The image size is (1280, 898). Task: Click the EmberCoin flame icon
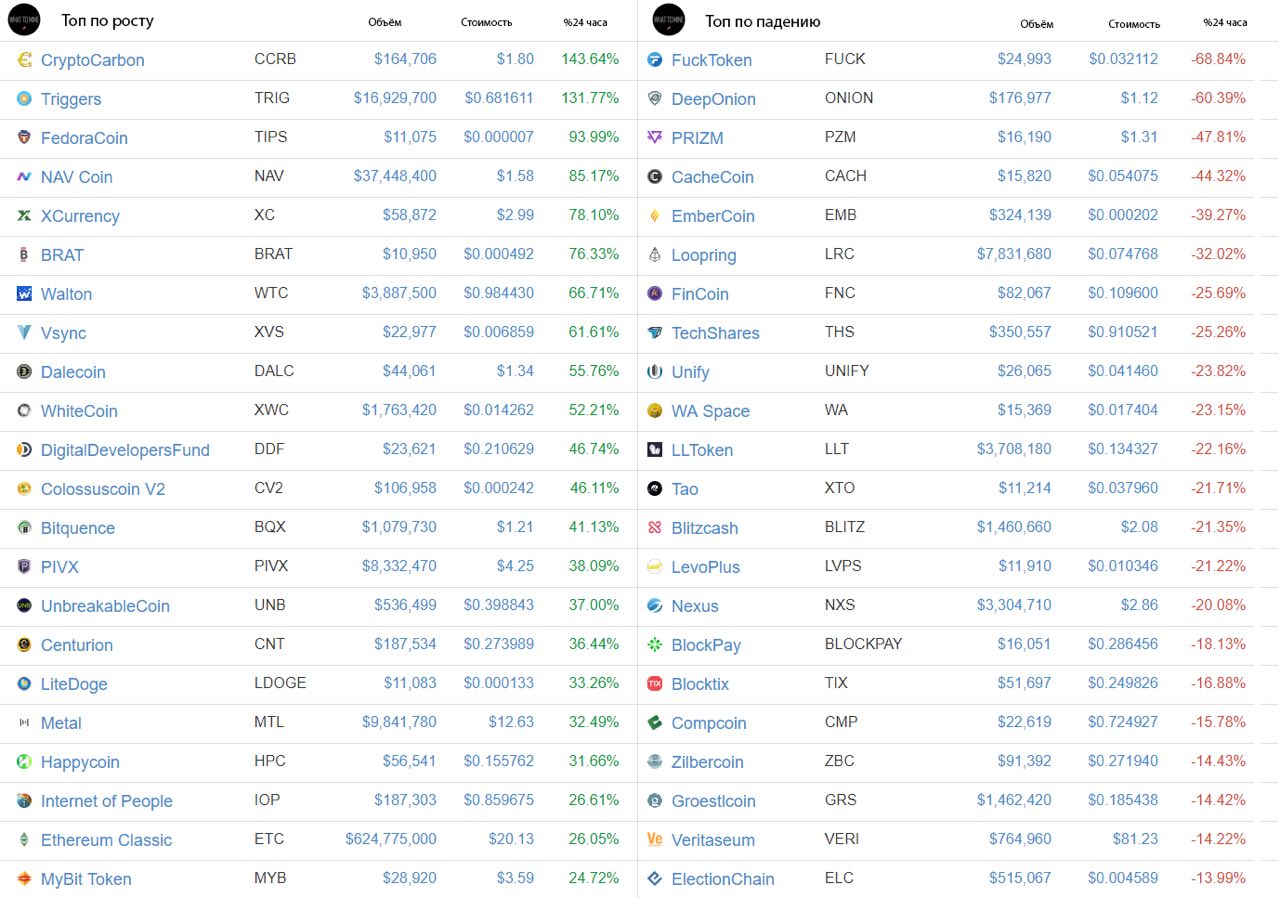coord(655,216)
